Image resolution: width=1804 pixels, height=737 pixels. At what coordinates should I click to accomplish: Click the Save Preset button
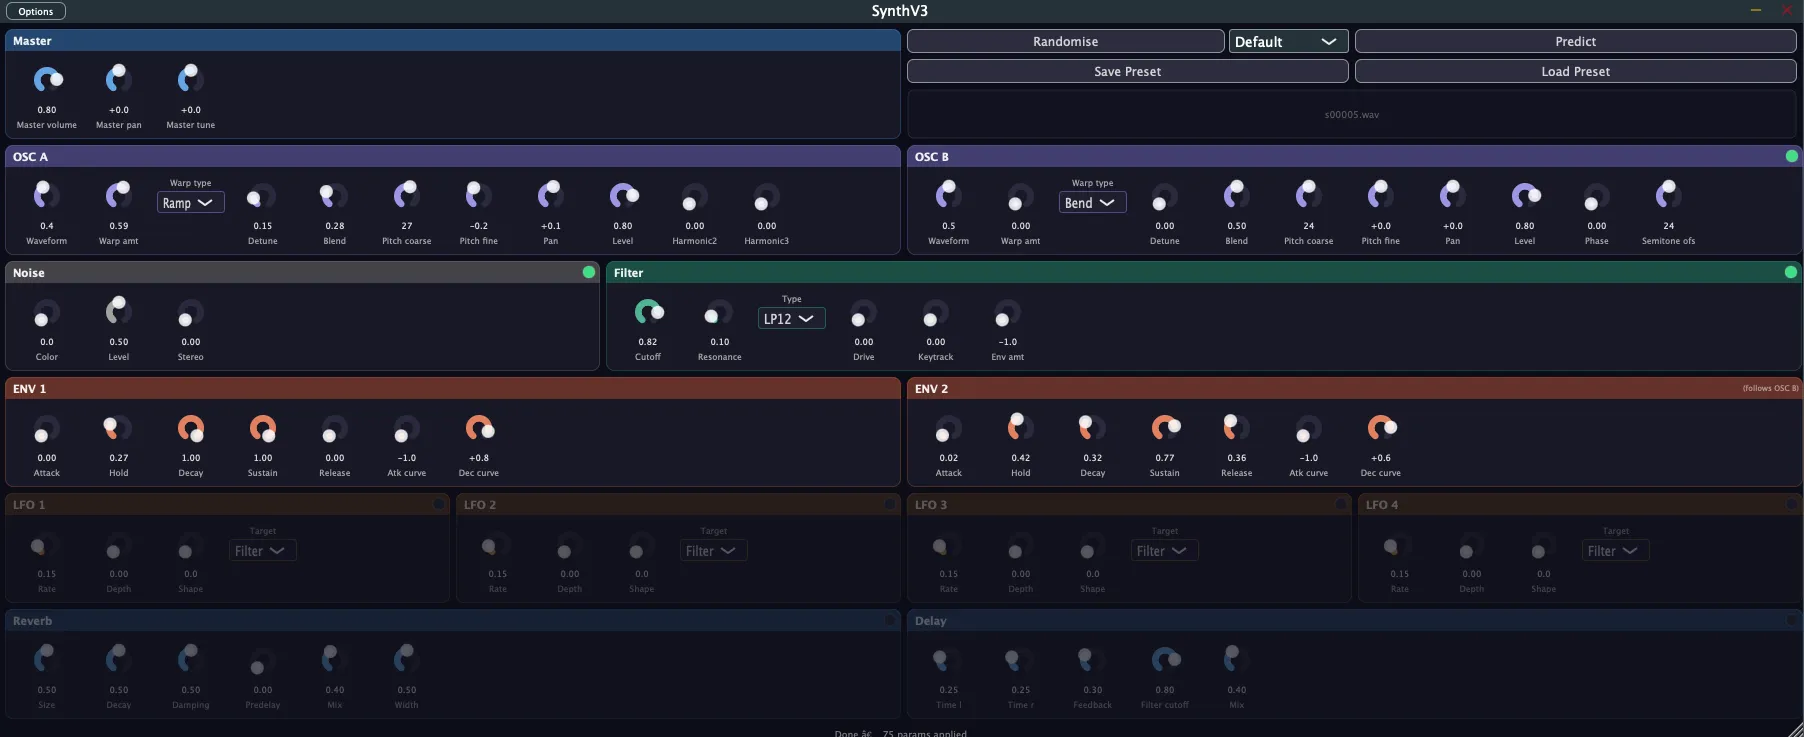coord(1127,71)
